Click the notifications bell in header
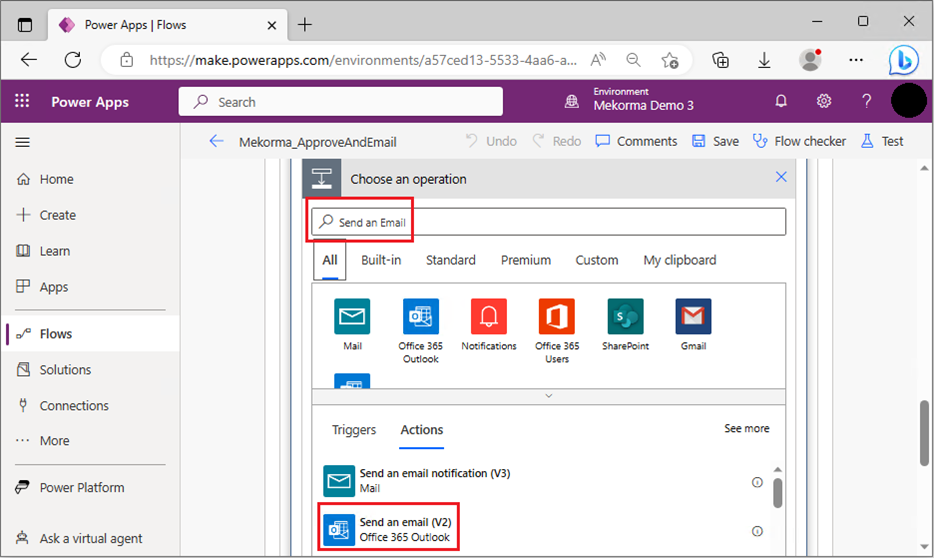Image resolution: width=934 pixels, height=558 pixels. click(x=781, y=101)
